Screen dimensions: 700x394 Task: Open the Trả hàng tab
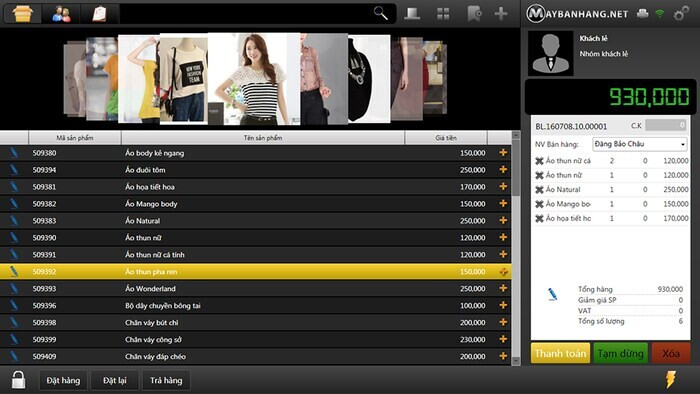(x=166, y=380)
